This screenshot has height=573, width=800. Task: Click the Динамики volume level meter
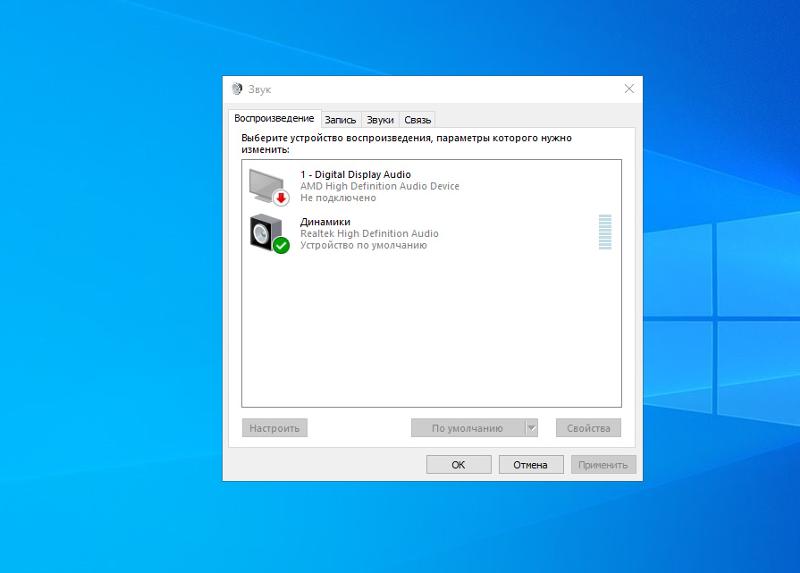tap(605, 232)
